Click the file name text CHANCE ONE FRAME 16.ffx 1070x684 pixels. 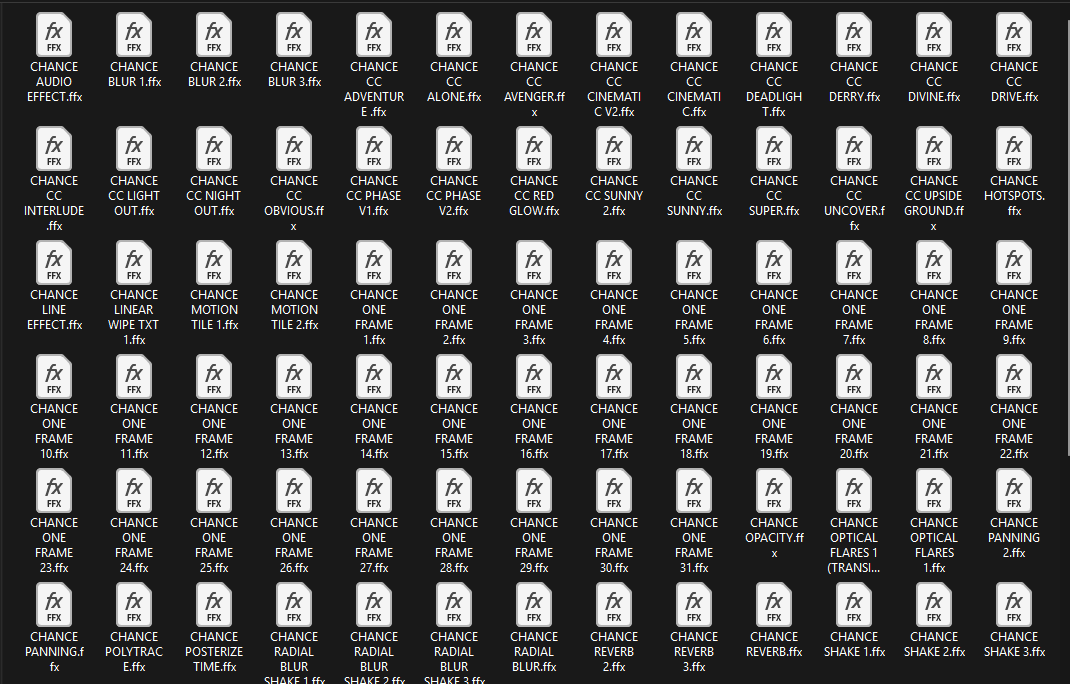pyautogui.click(x=534, y=431)
